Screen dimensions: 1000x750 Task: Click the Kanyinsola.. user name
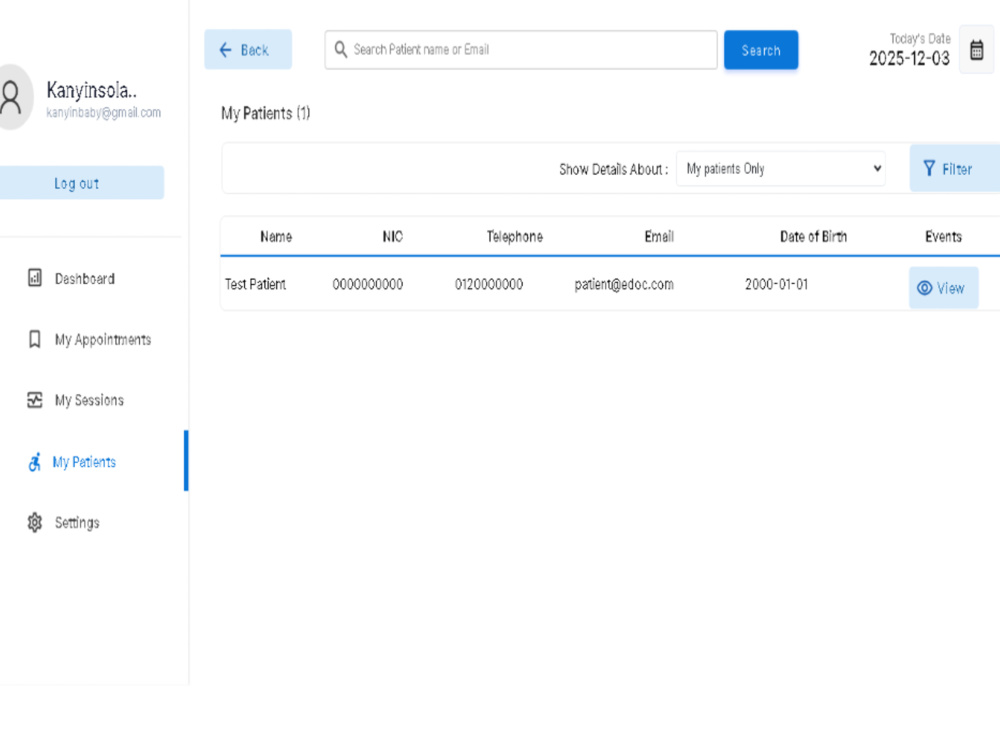91,91
